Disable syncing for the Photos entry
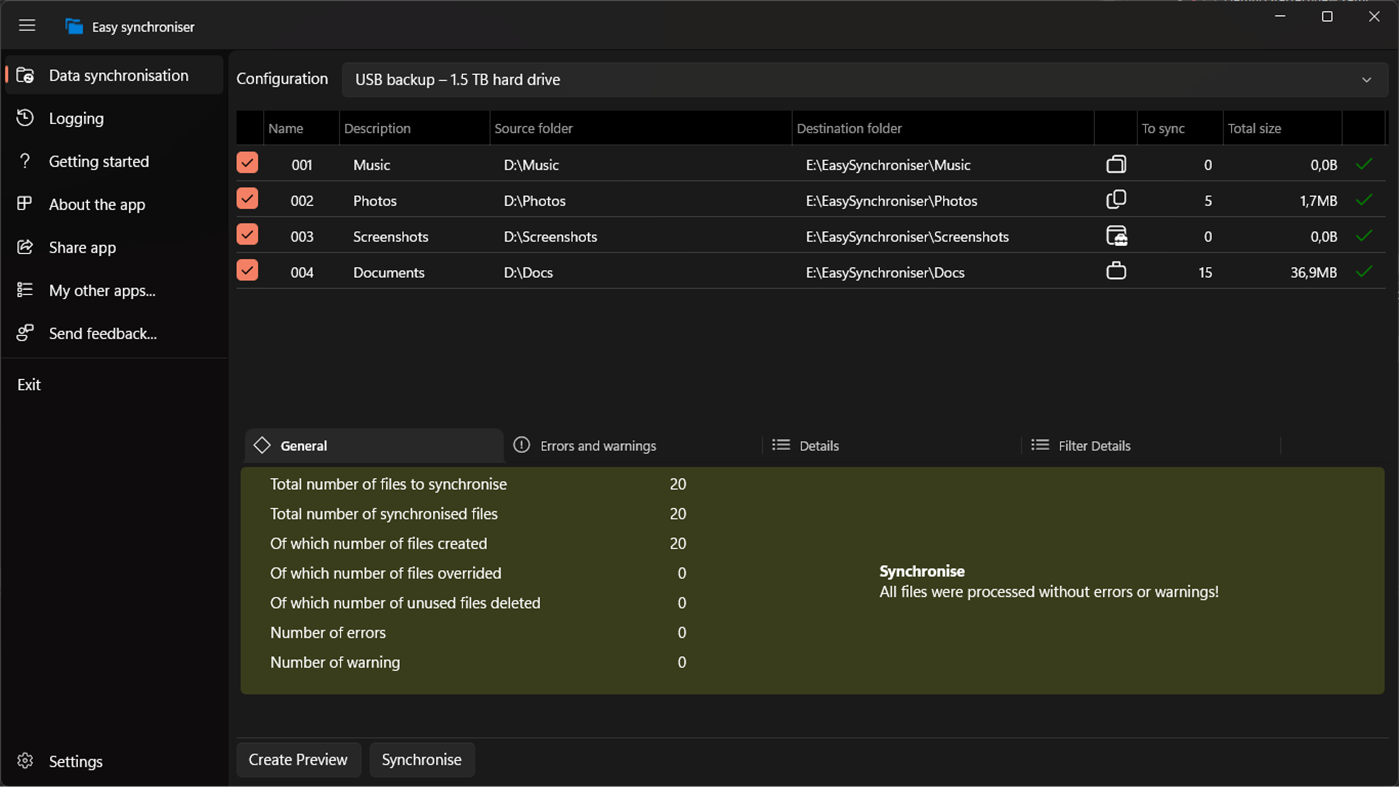1399x787 pixels. [x=247, y=198]
